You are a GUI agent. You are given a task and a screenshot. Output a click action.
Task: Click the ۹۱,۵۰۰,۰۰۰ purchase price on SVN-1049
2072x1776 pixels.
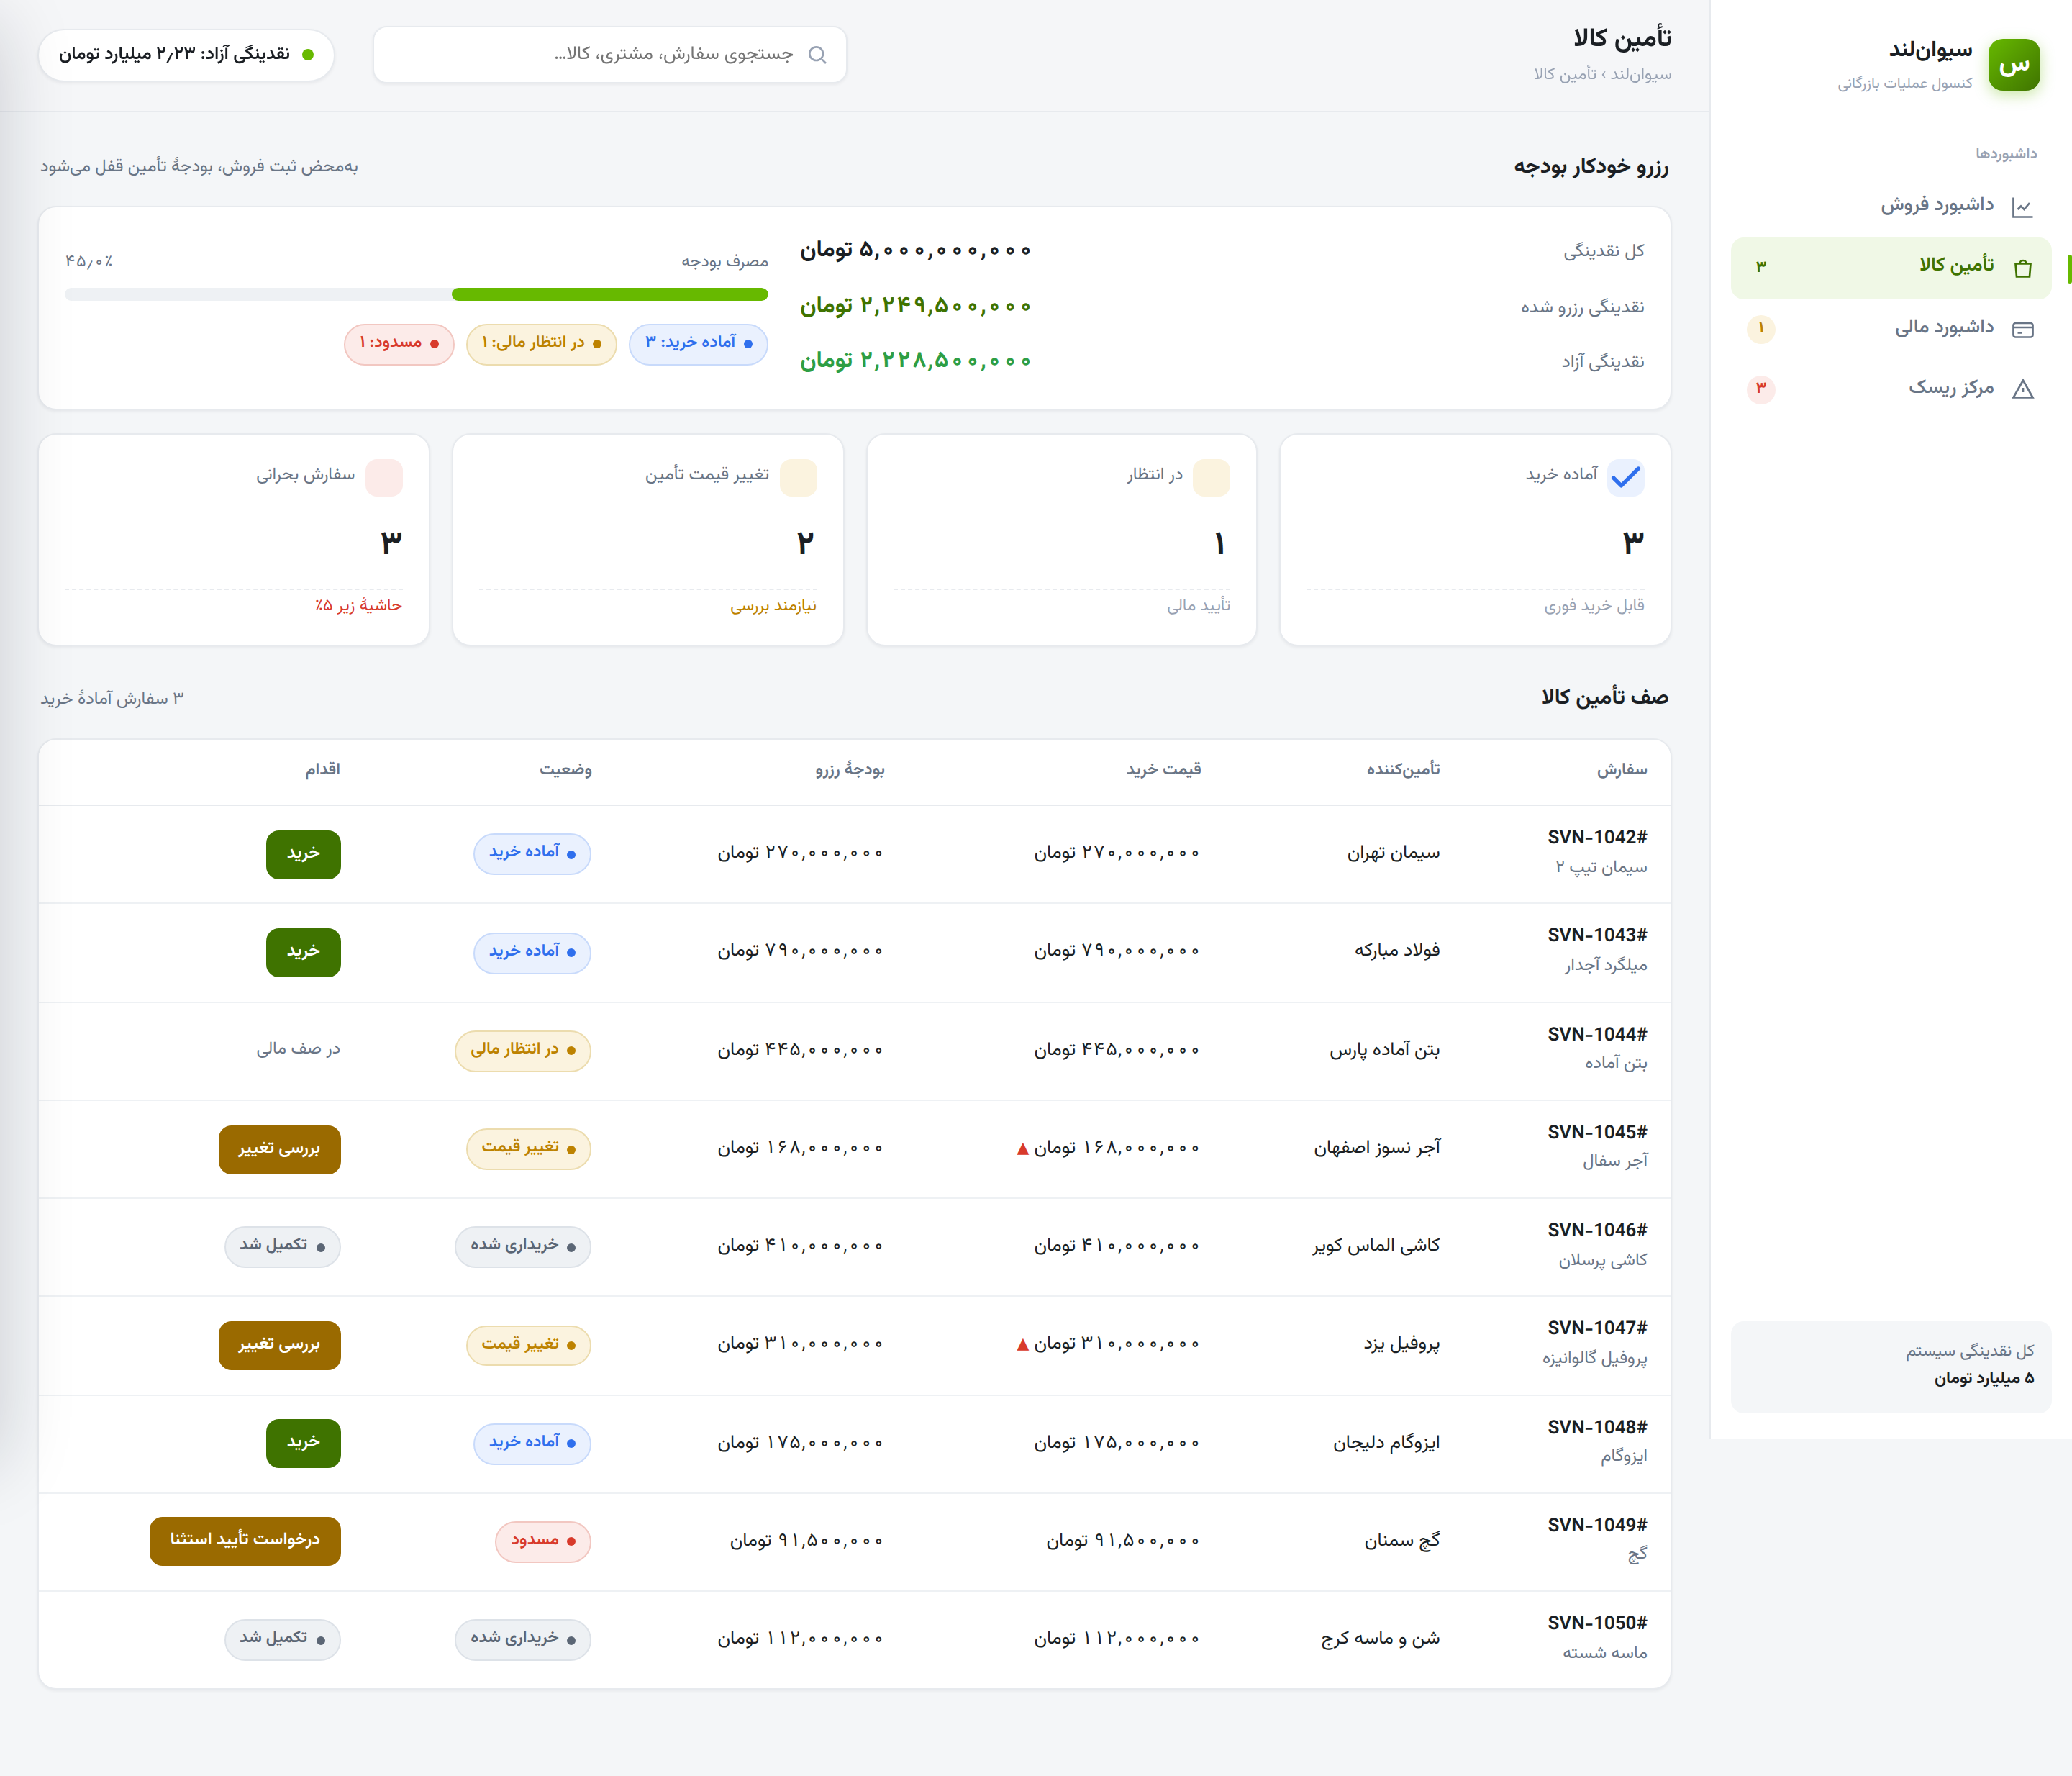1122,1541
